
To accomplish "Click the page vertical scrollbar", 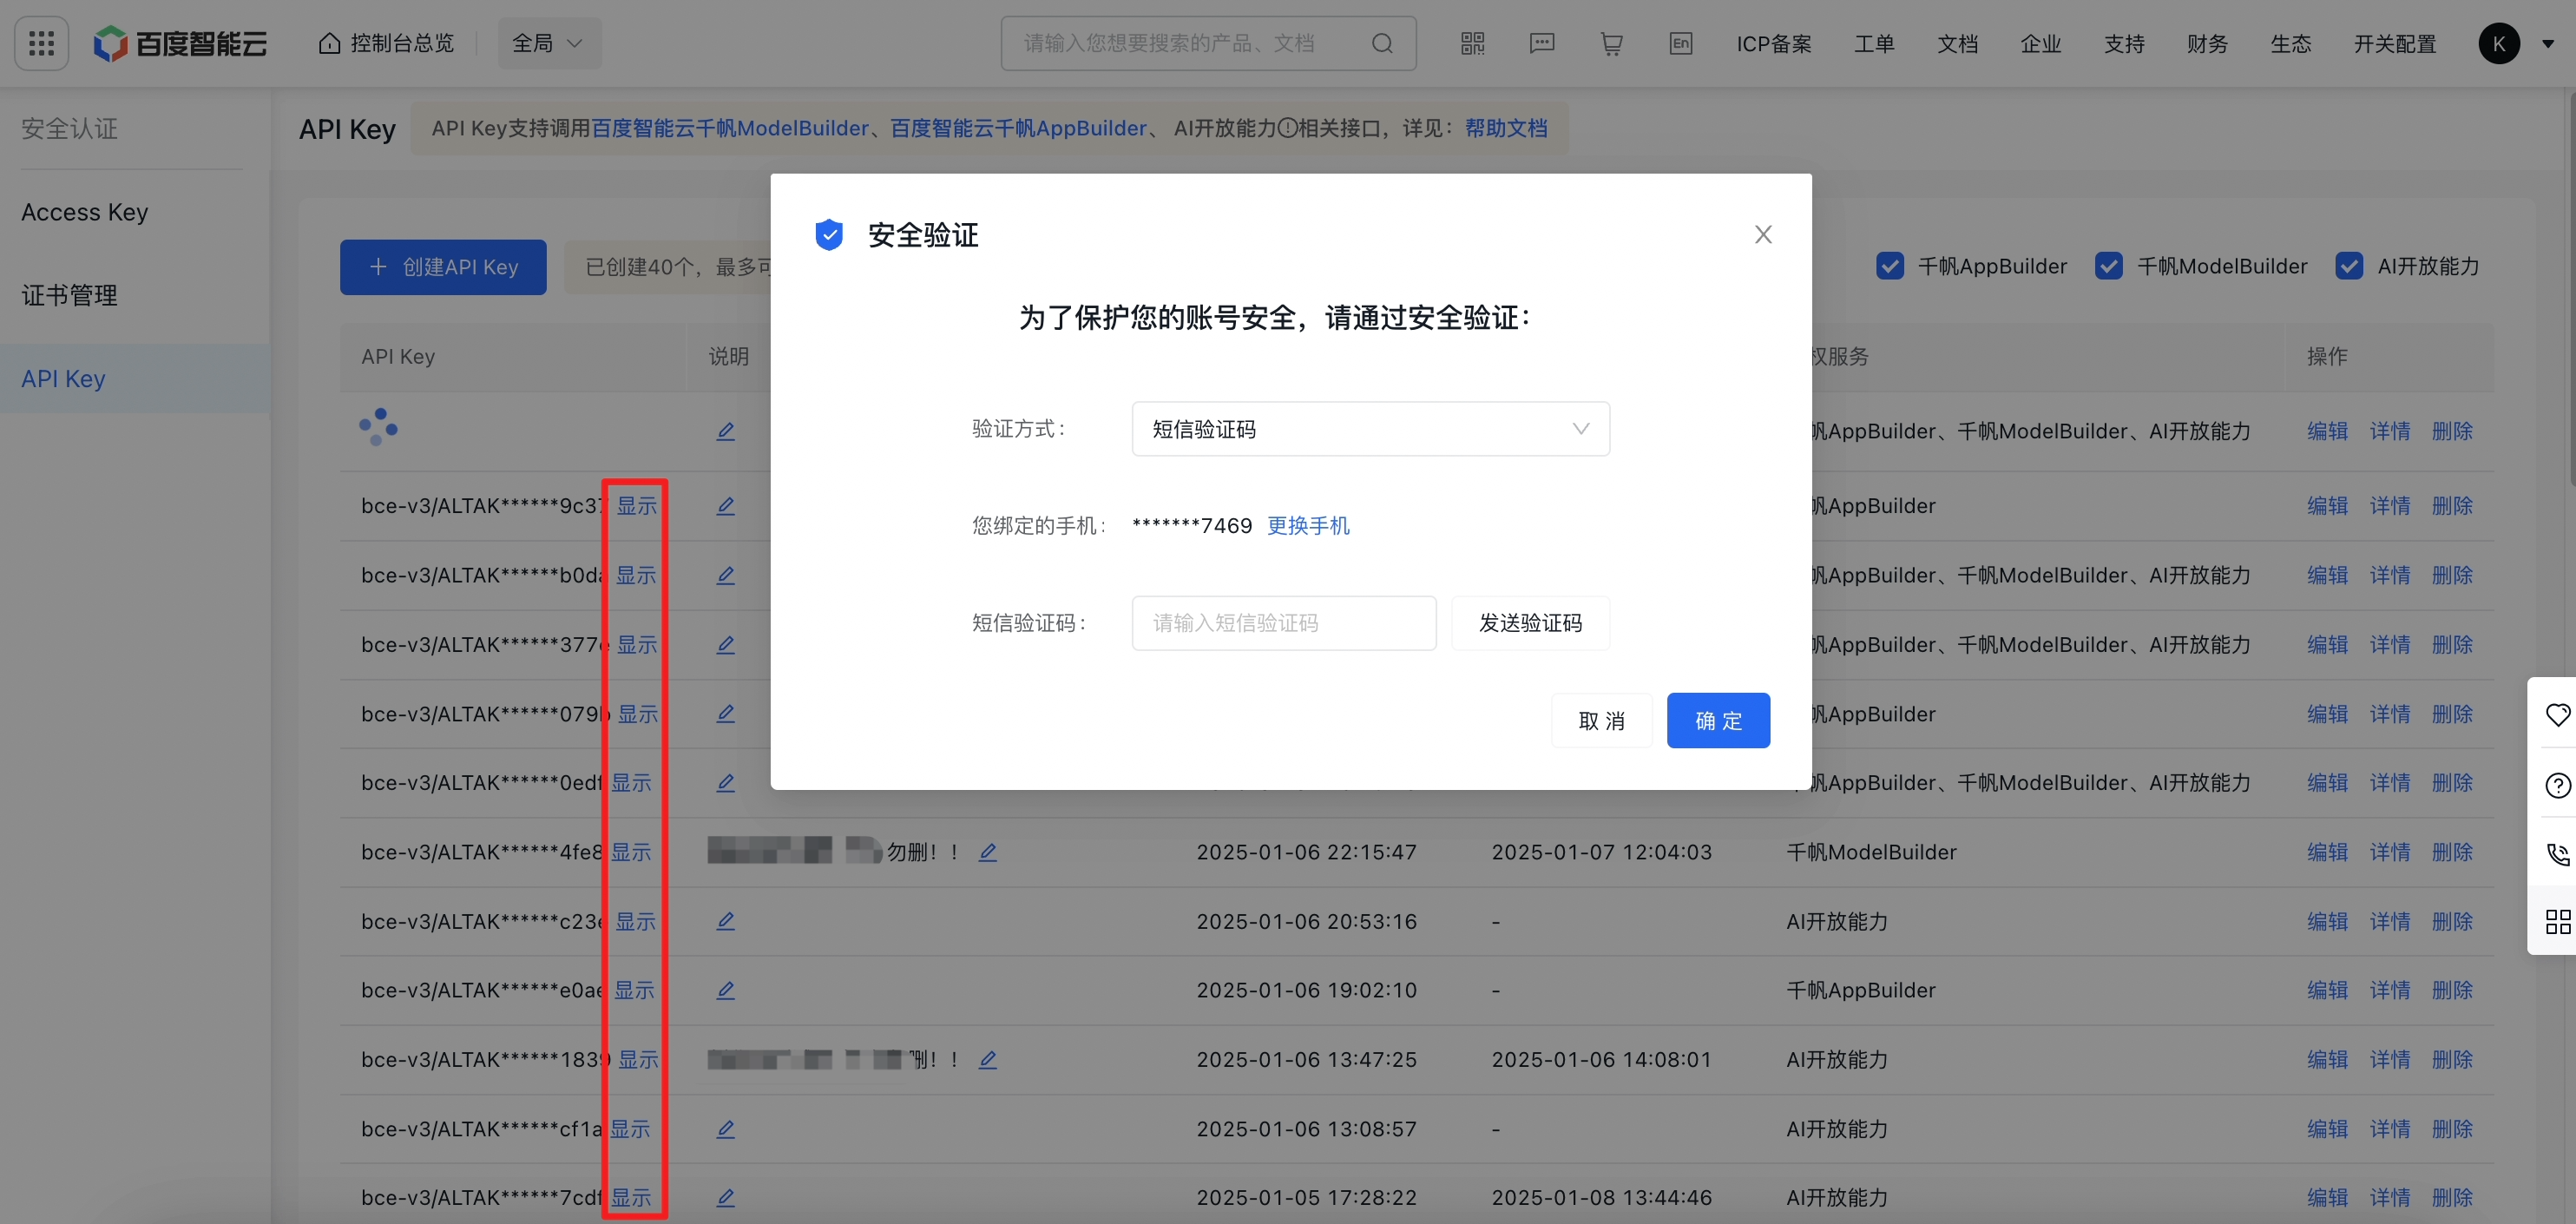I will [2570, 290].
